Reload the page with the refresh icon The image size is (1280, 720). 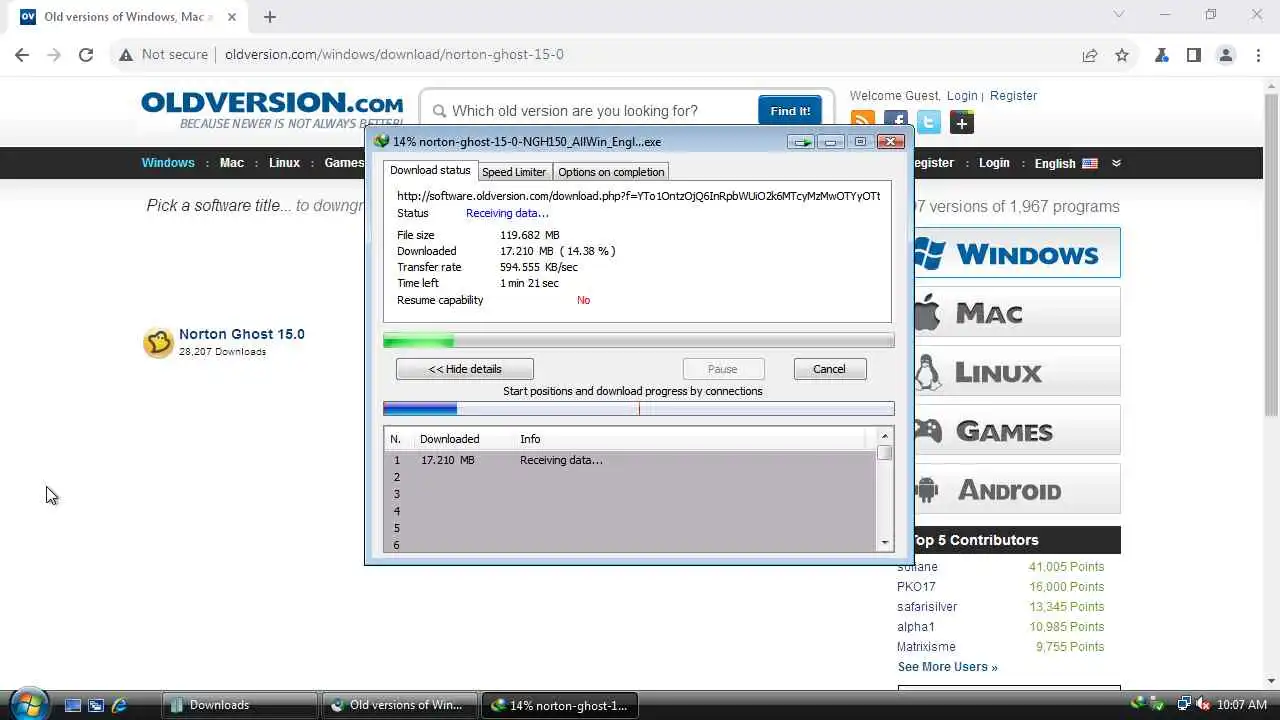pos(86,55)
